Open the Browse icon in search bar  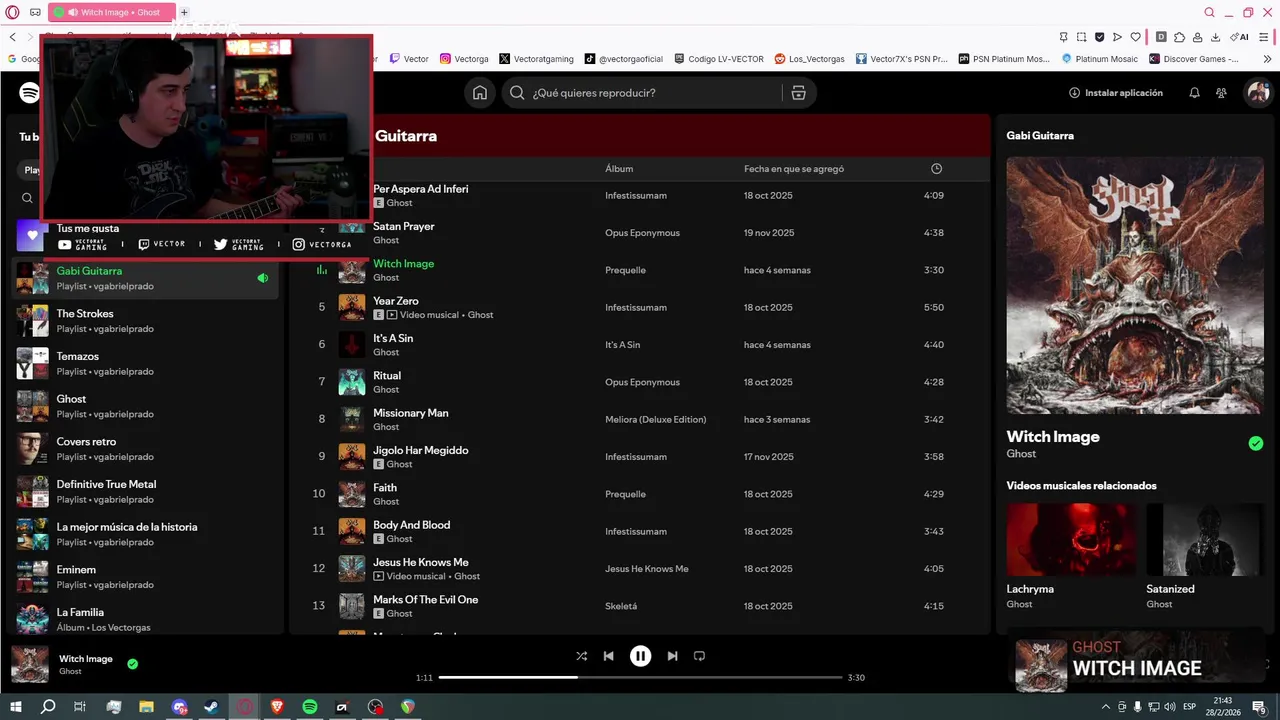[798, 93]
